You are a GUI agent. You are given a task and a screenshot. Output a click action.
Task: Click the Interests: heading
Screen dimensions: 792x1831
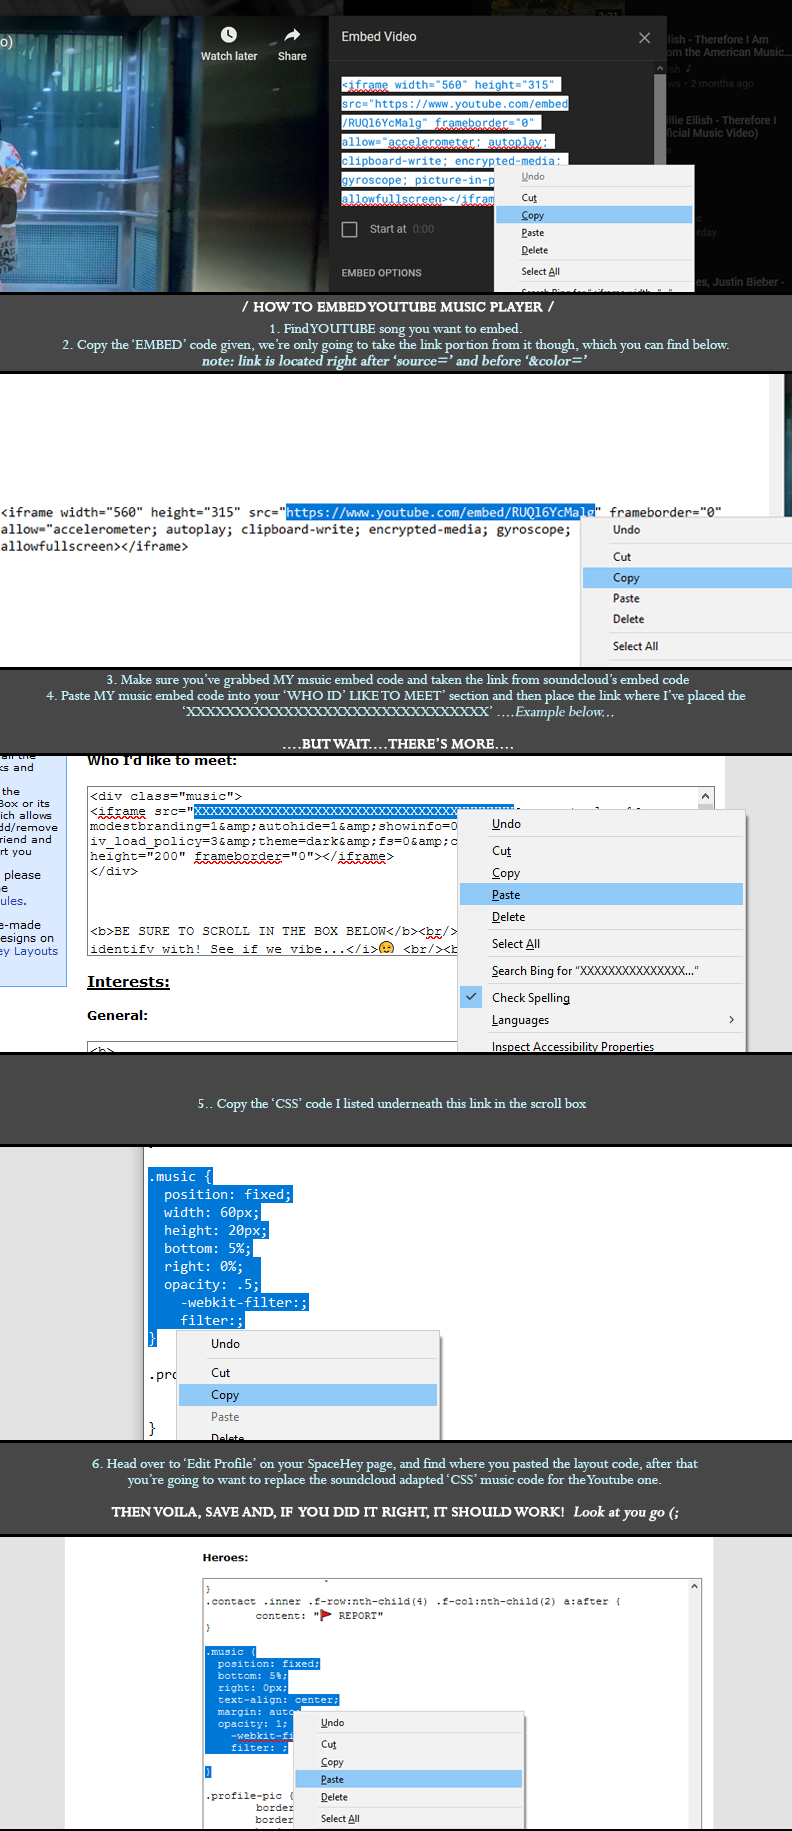(128, 982)
